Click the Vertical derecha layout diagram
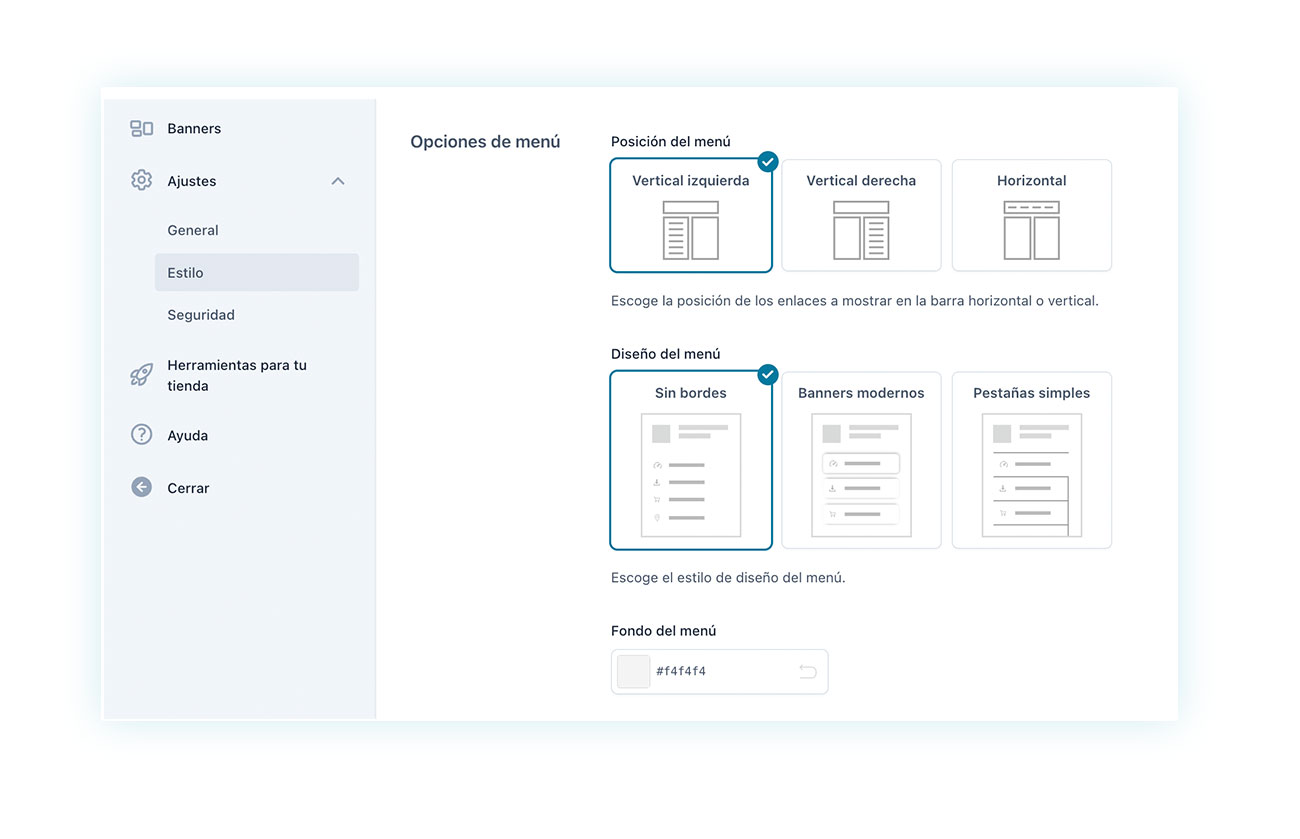Image resolution: width=1300 pixels, height=839 pixels. point(861,230)
